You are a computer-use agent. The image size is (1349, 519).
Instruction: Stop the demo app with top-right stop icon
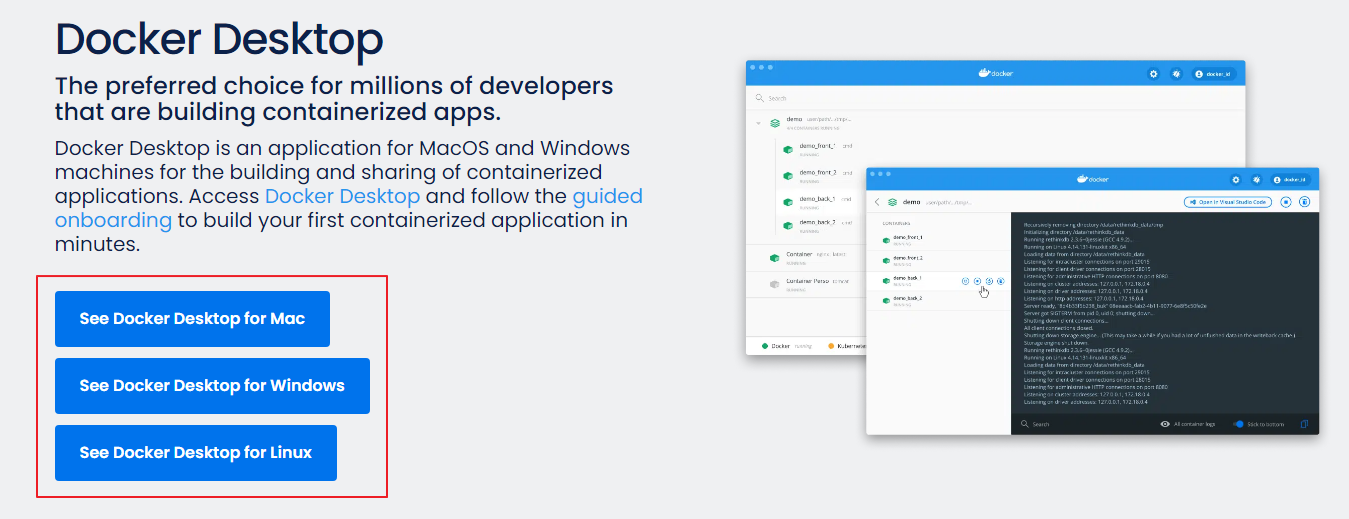click(1286, 202)
